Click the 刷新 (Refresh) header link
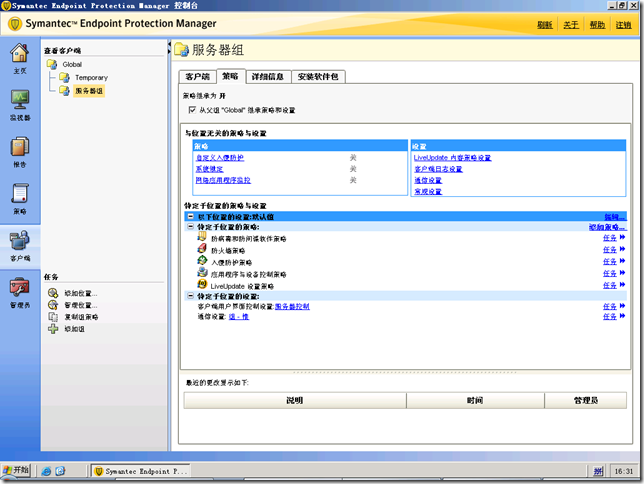 [545, 25]
